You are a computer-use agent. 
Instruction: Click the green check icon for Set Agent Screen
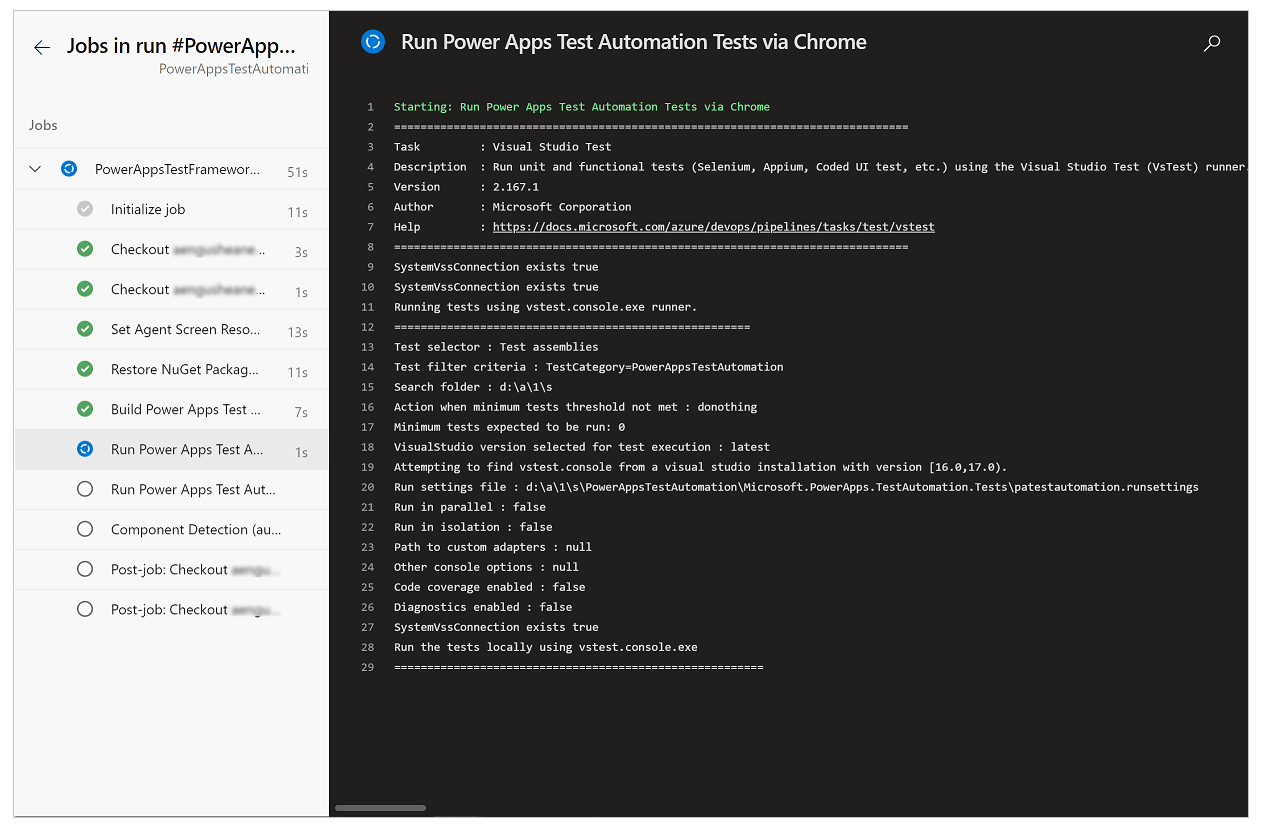pos(85,329)
